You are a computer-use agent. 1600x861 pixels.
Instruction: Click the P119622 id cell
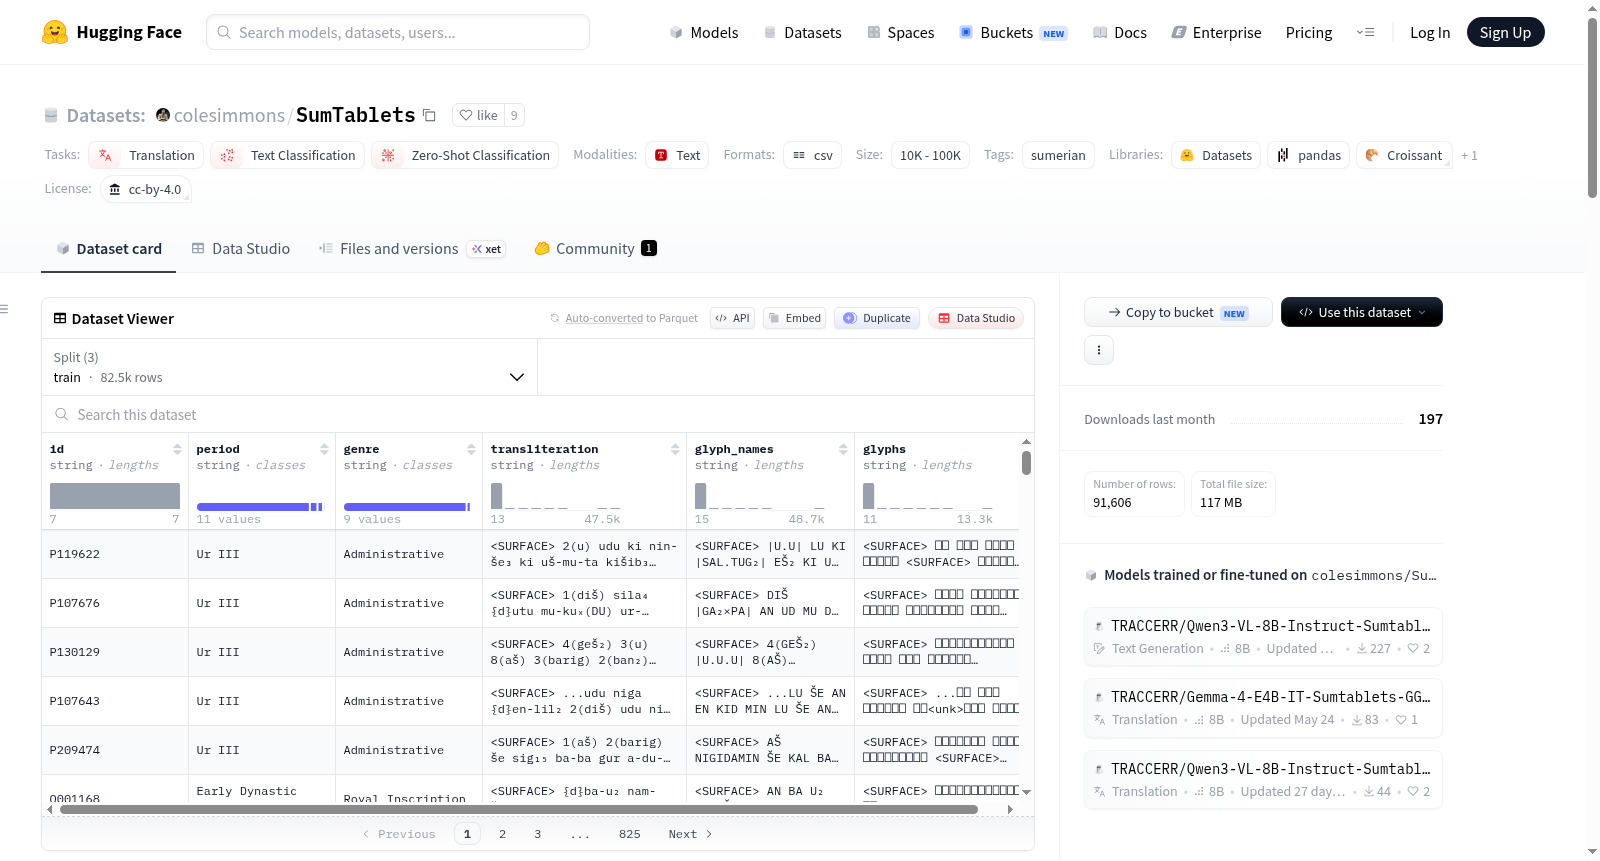tap(115, 554)
